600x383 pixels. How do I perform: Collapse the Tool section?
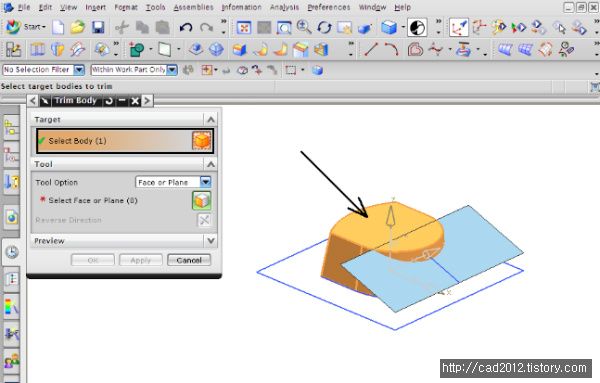[211, 164]
